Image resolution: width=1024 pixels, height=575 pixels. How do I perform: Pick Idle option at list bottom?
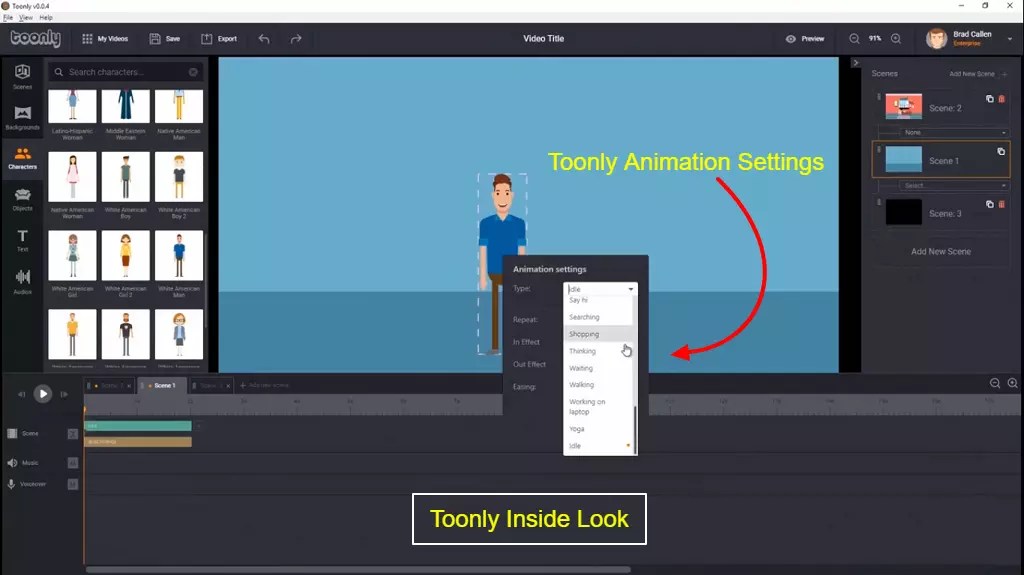point(598,446)
